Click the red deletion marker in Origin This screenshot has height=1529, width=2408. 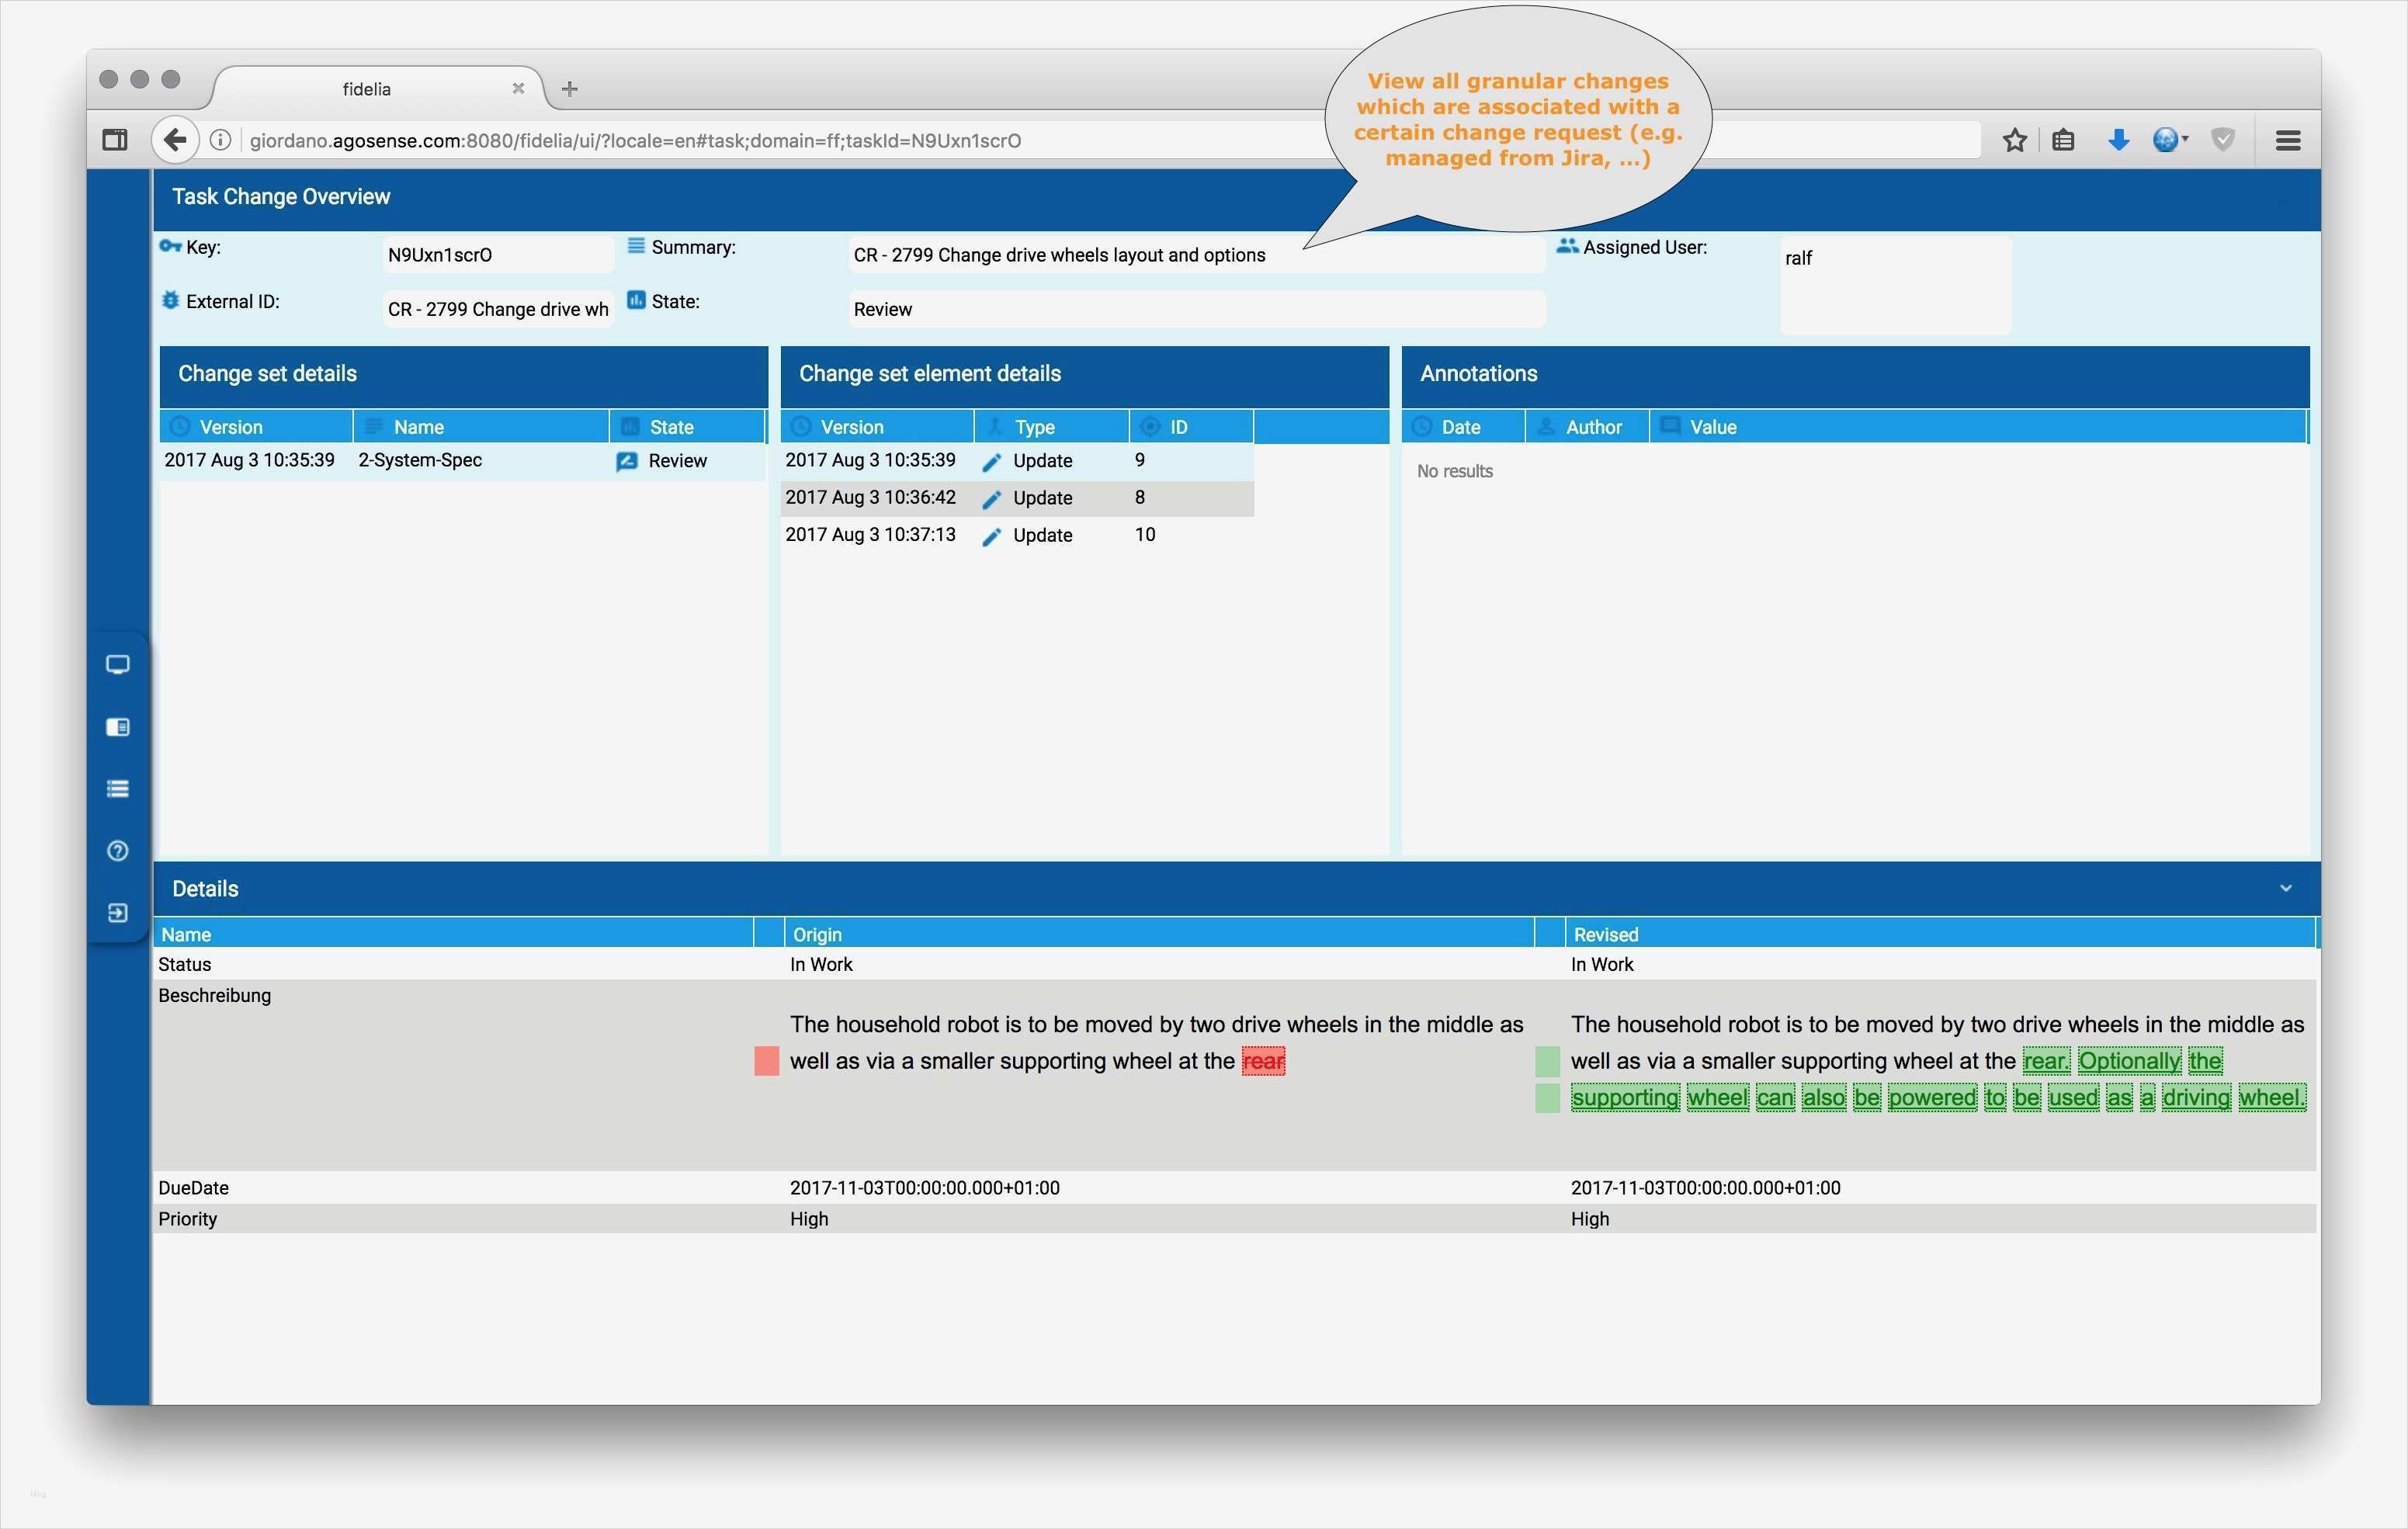coord(766,1061)
